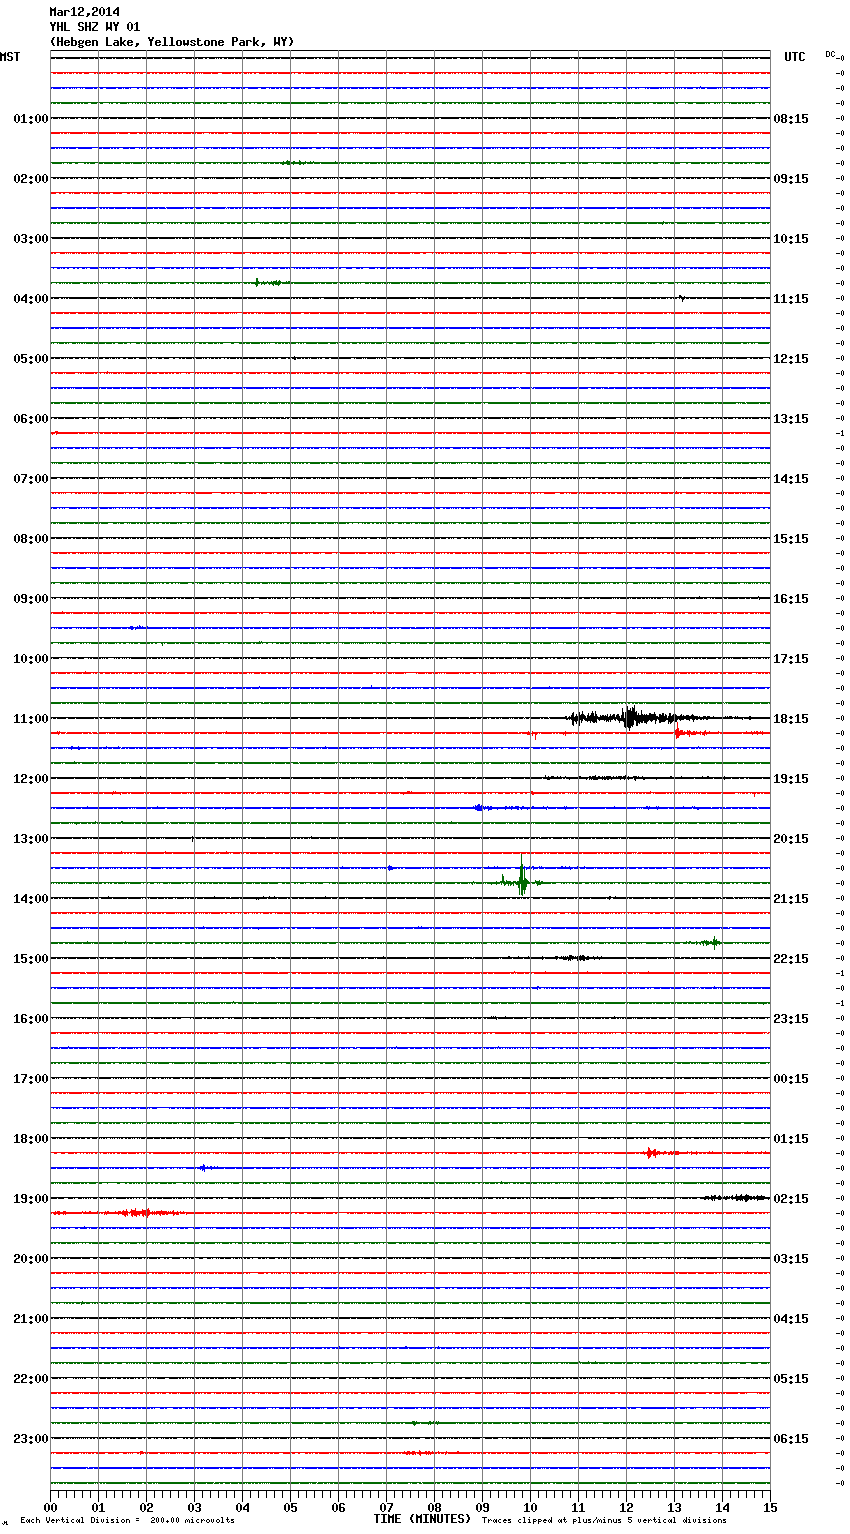Screen dimensions: 850x1534
Task: Select the 17:00 MST row label
Action: 31,1079
